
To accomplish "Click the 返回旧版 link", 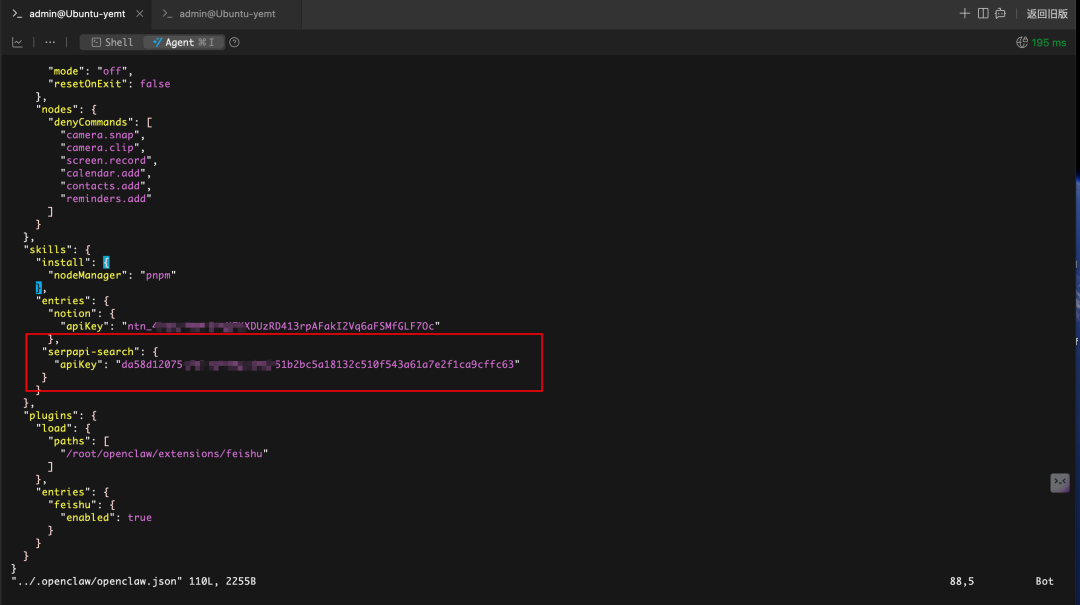I will coord(1046,14).
